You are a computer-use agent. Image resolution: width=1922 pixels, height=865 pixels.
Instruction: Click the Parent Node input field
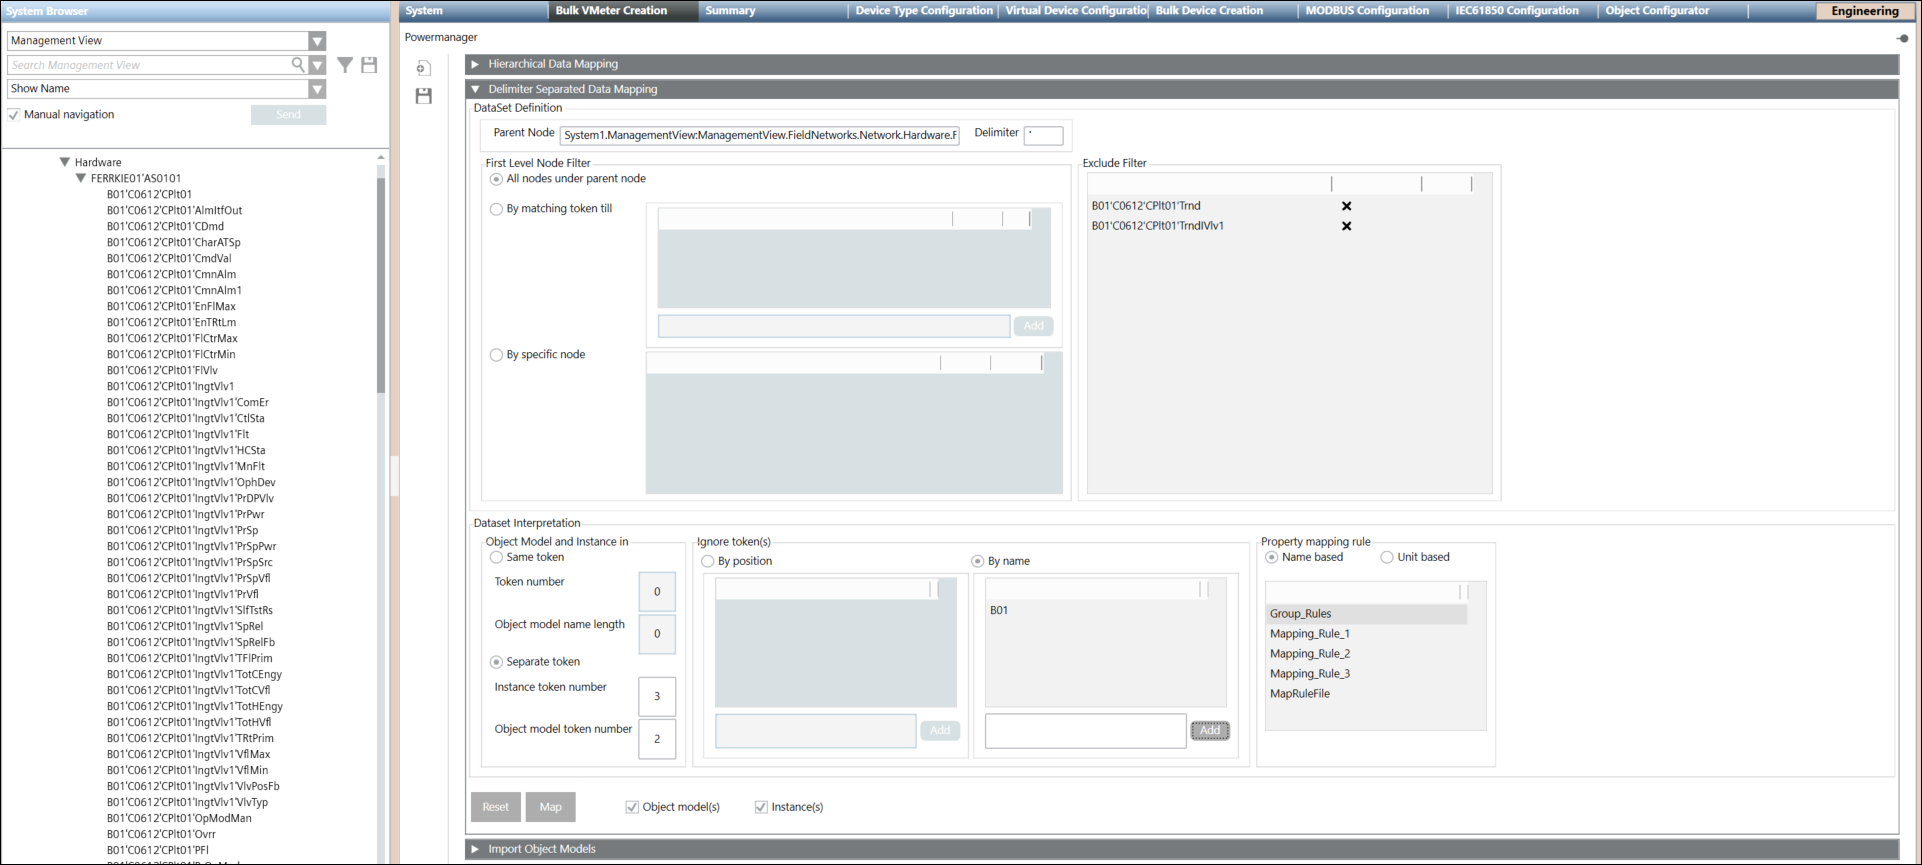coord(759,135)
